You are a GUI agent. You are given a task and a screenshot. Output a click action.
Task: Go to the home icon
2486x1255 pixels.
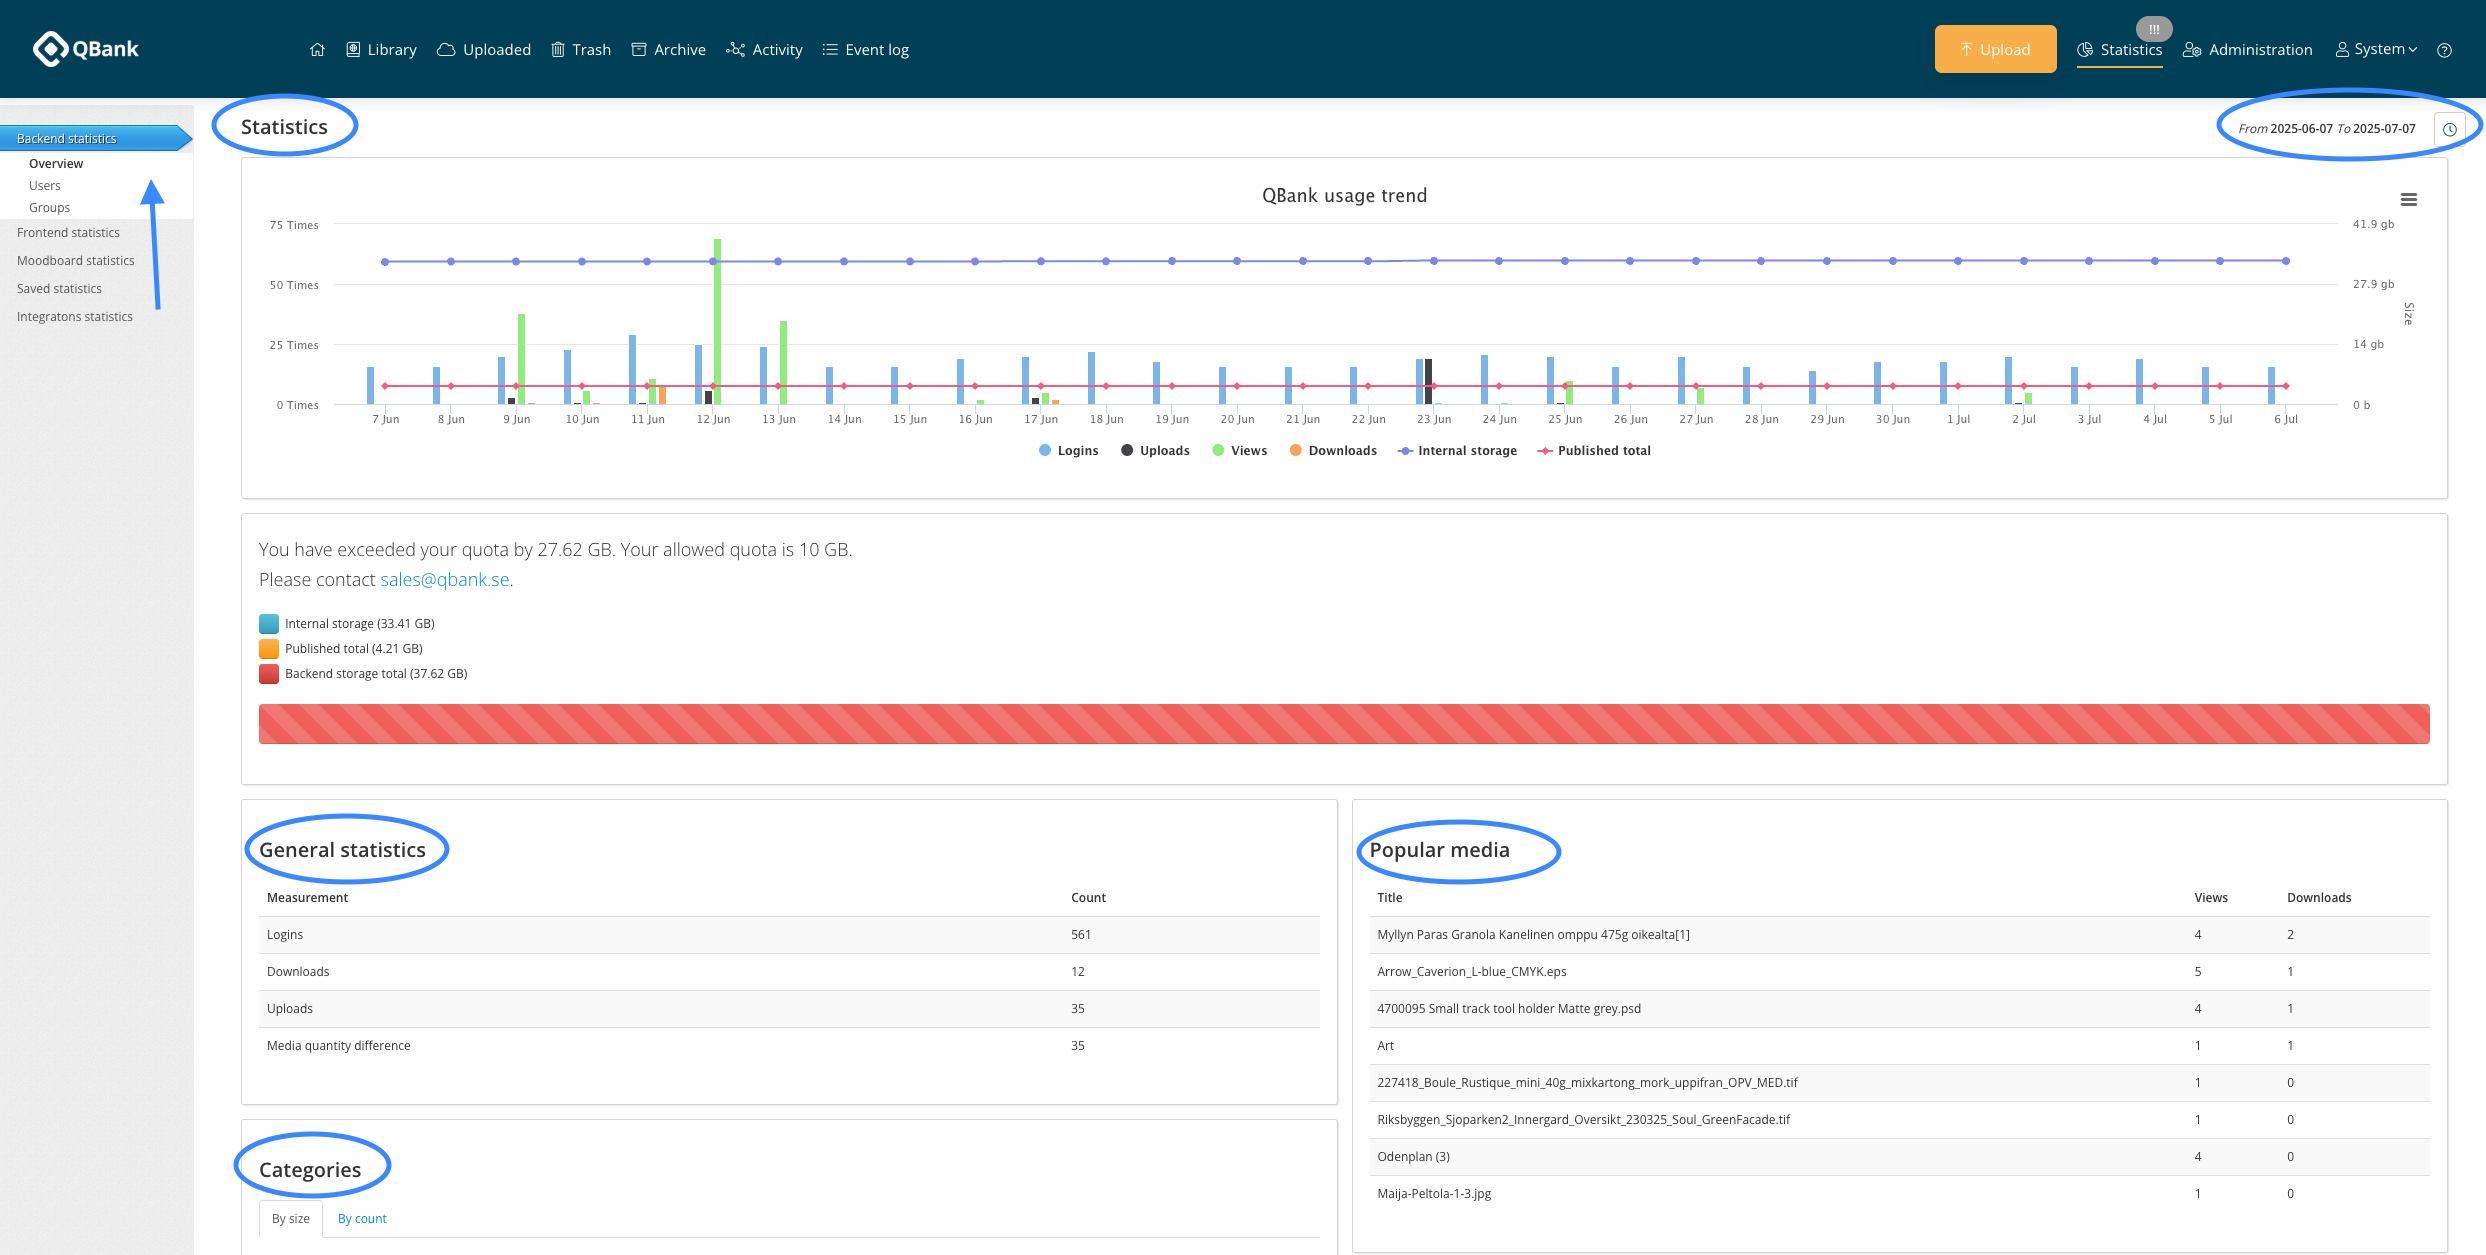click(x=317, y=50)
